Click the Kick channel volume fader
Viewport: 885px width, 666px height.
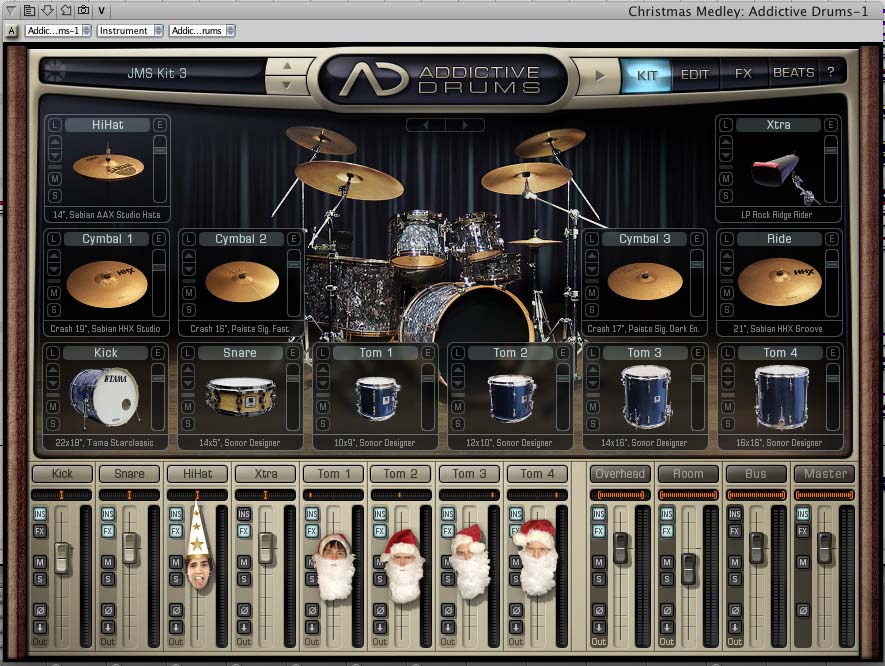(62, 558)
